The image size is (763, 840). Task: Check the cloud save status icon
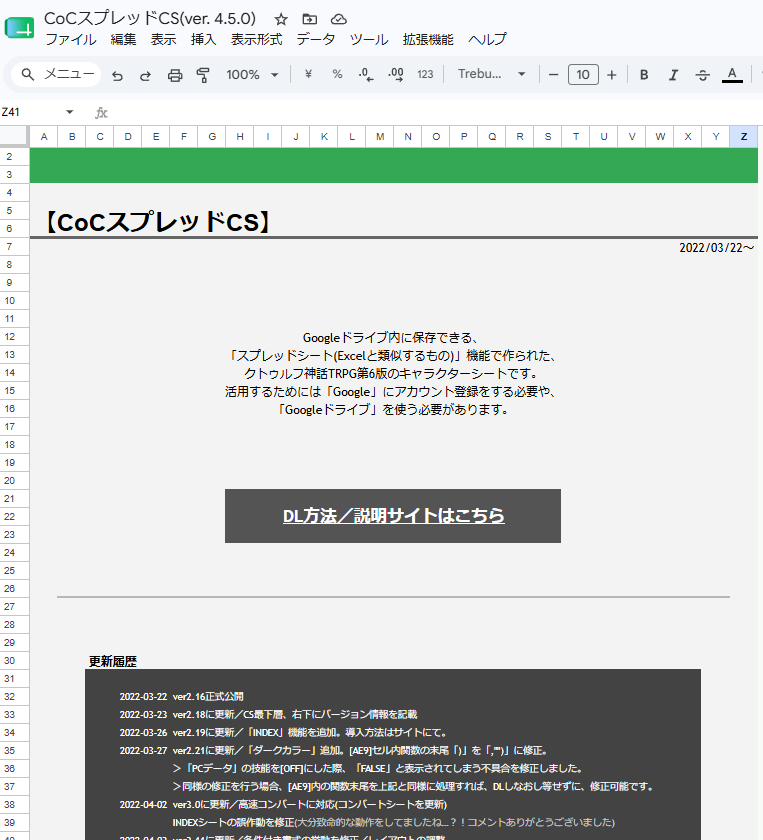[339, 19]
